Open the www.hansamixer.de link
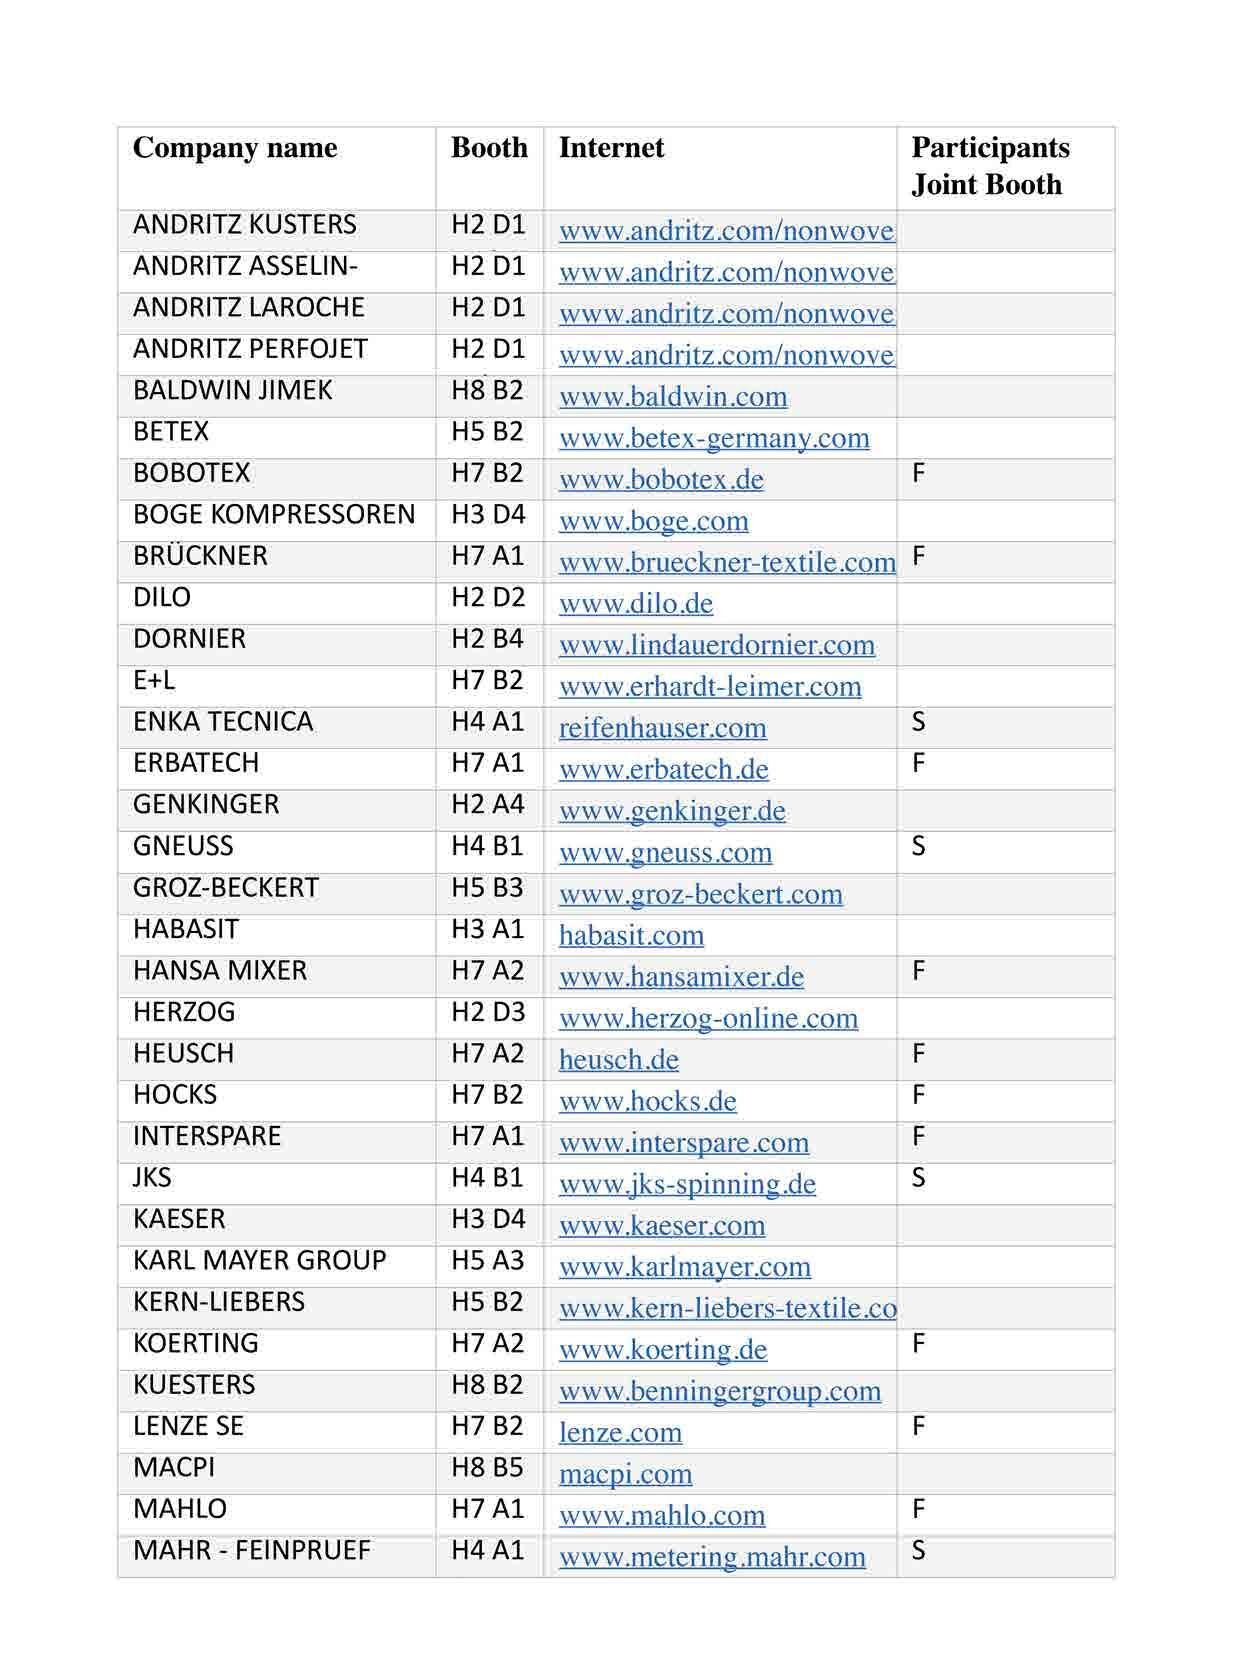The width and height of the screenshot is (1233, 1653). click(x=681, y=977)
